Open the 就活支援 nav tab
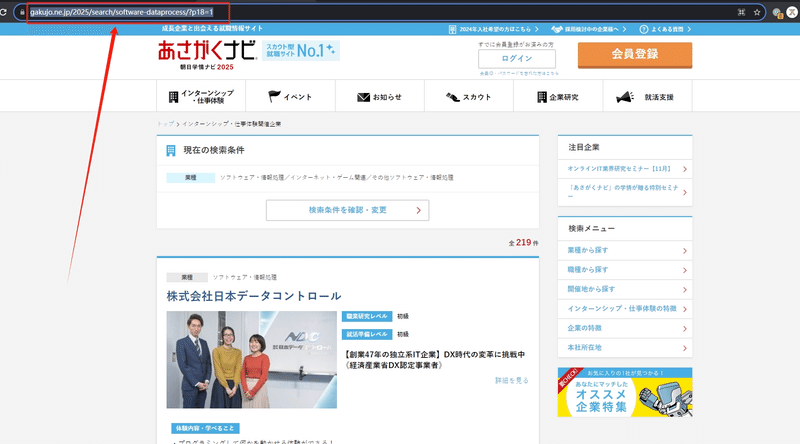Screen dimensions: 800x444 pos(647,96)
